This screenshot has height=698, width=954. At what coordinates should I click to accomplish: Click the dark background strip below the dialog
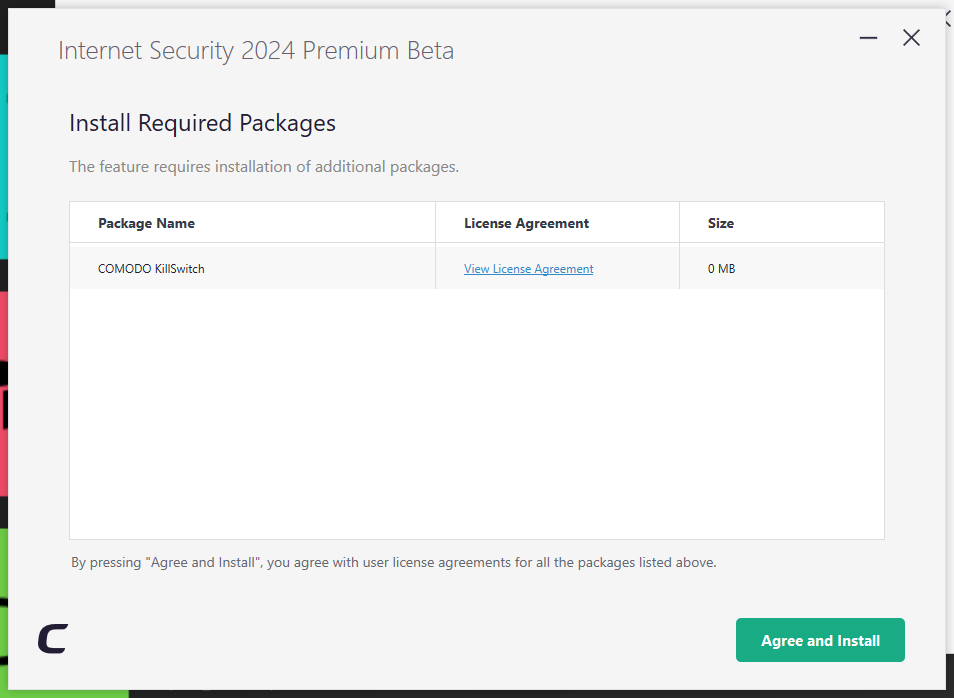tap(541, 694)
